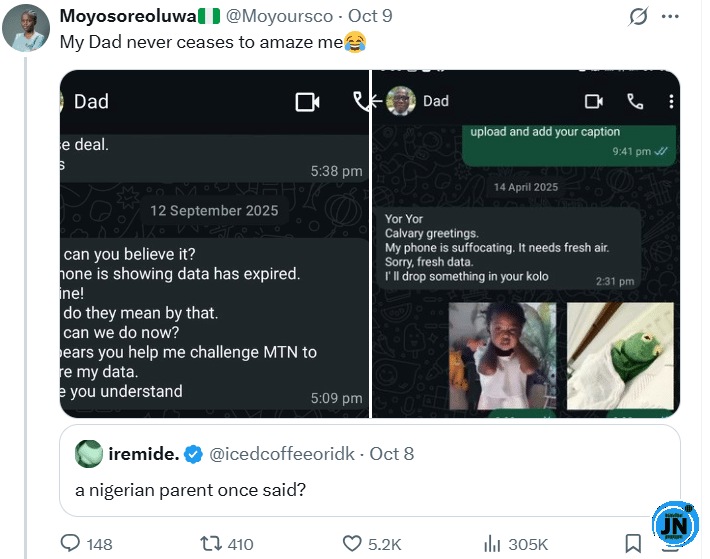The image size is (710, 559).
Task: Open the tweet's more options menu
Action: 670,17
